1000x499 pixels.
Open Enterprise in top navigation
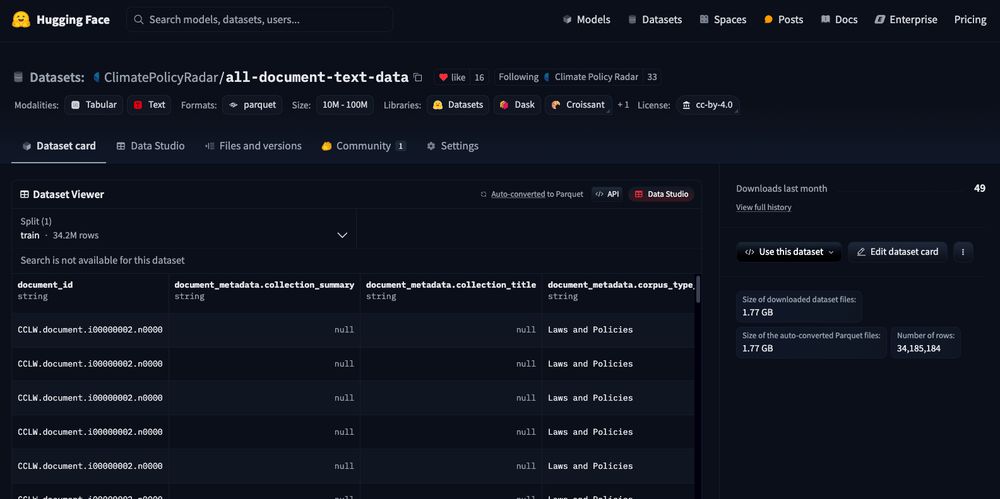[x=906, y=20]
